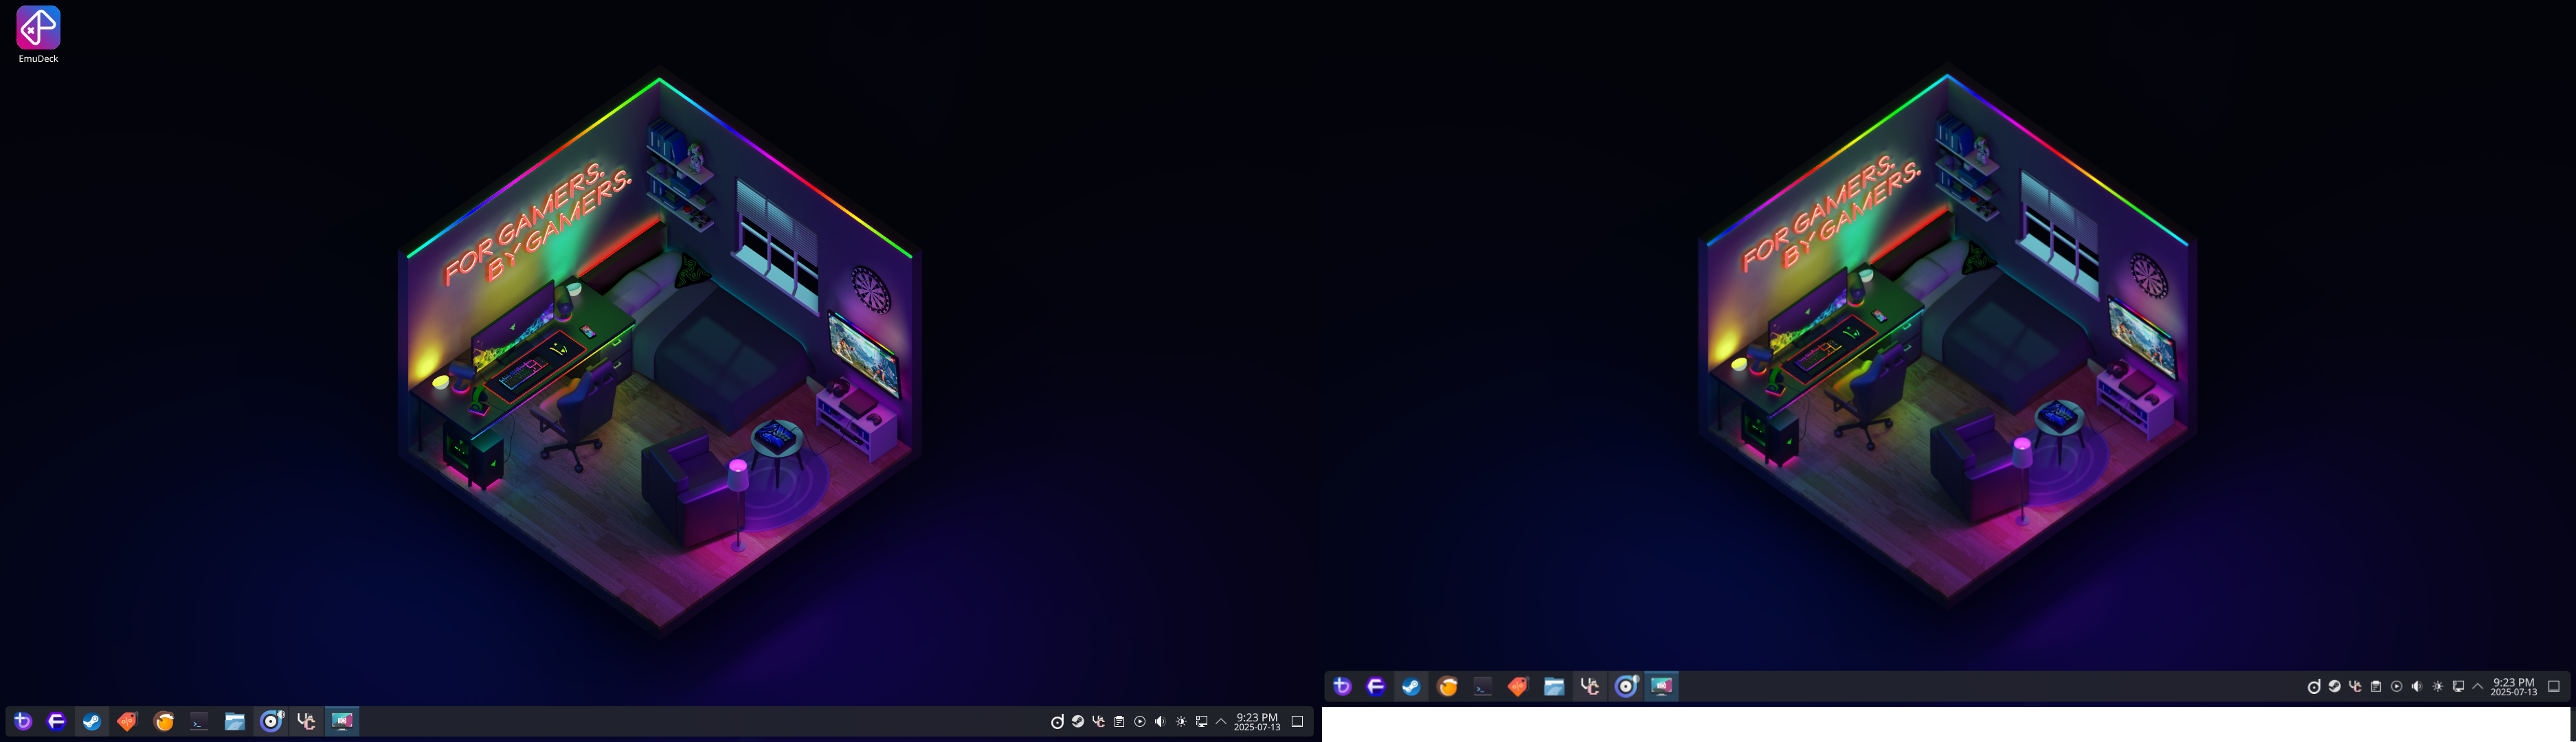Launch Lutris from the right monitor's taskbar

coord(1447,686)
